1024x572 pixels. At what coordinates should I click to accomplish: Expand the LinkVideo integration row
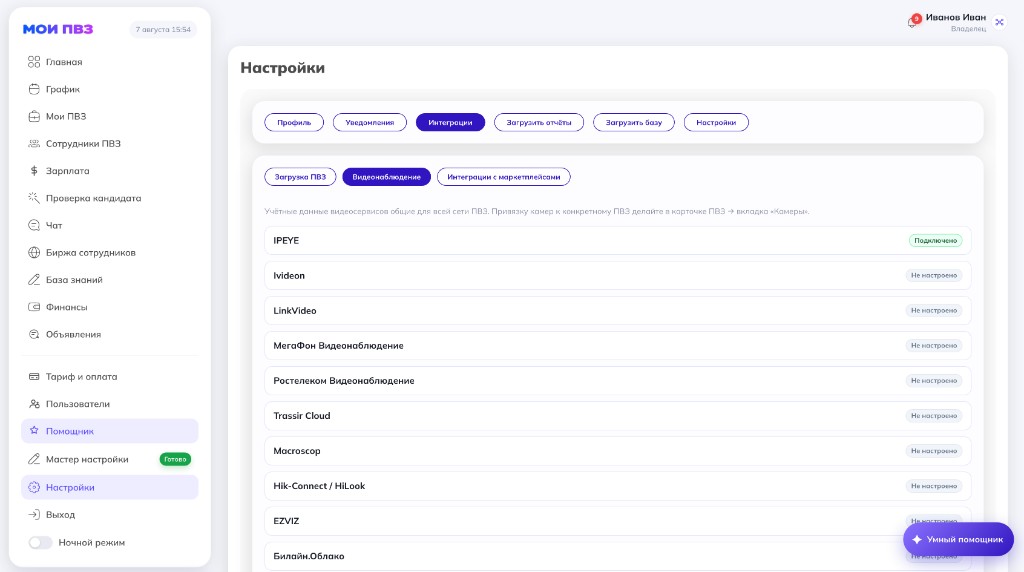[617, 311]
